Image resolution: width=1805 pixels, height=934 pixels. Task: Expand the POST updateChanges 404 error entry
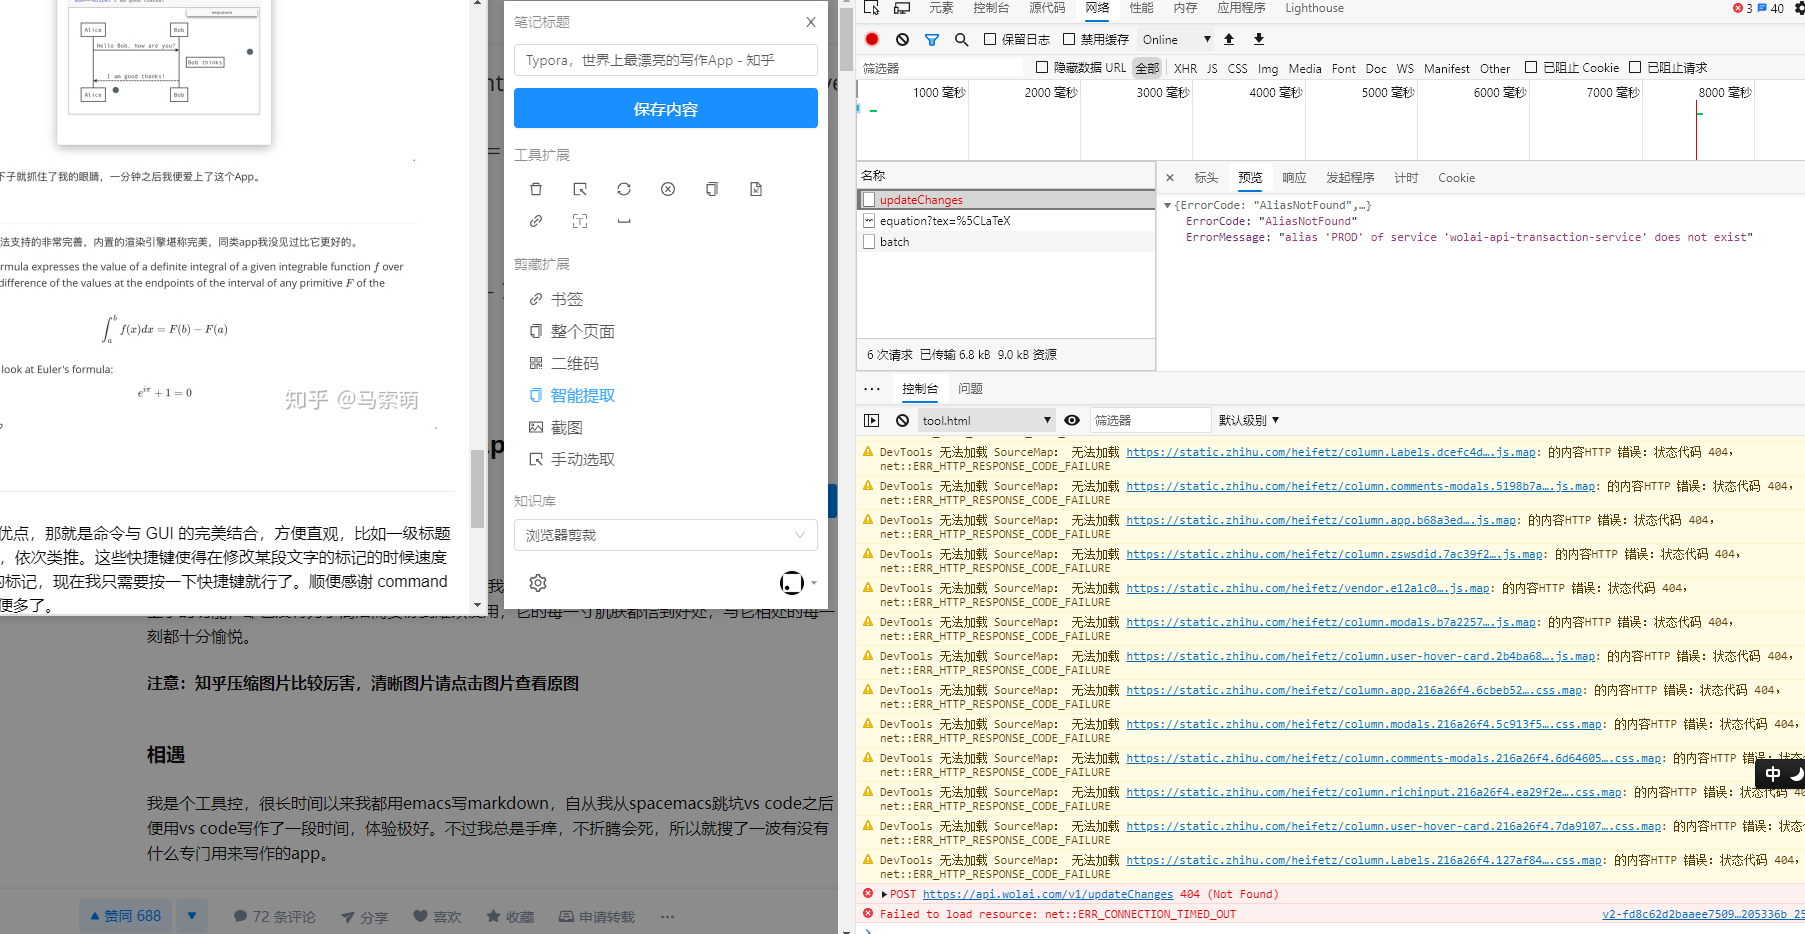coord(884,894)
